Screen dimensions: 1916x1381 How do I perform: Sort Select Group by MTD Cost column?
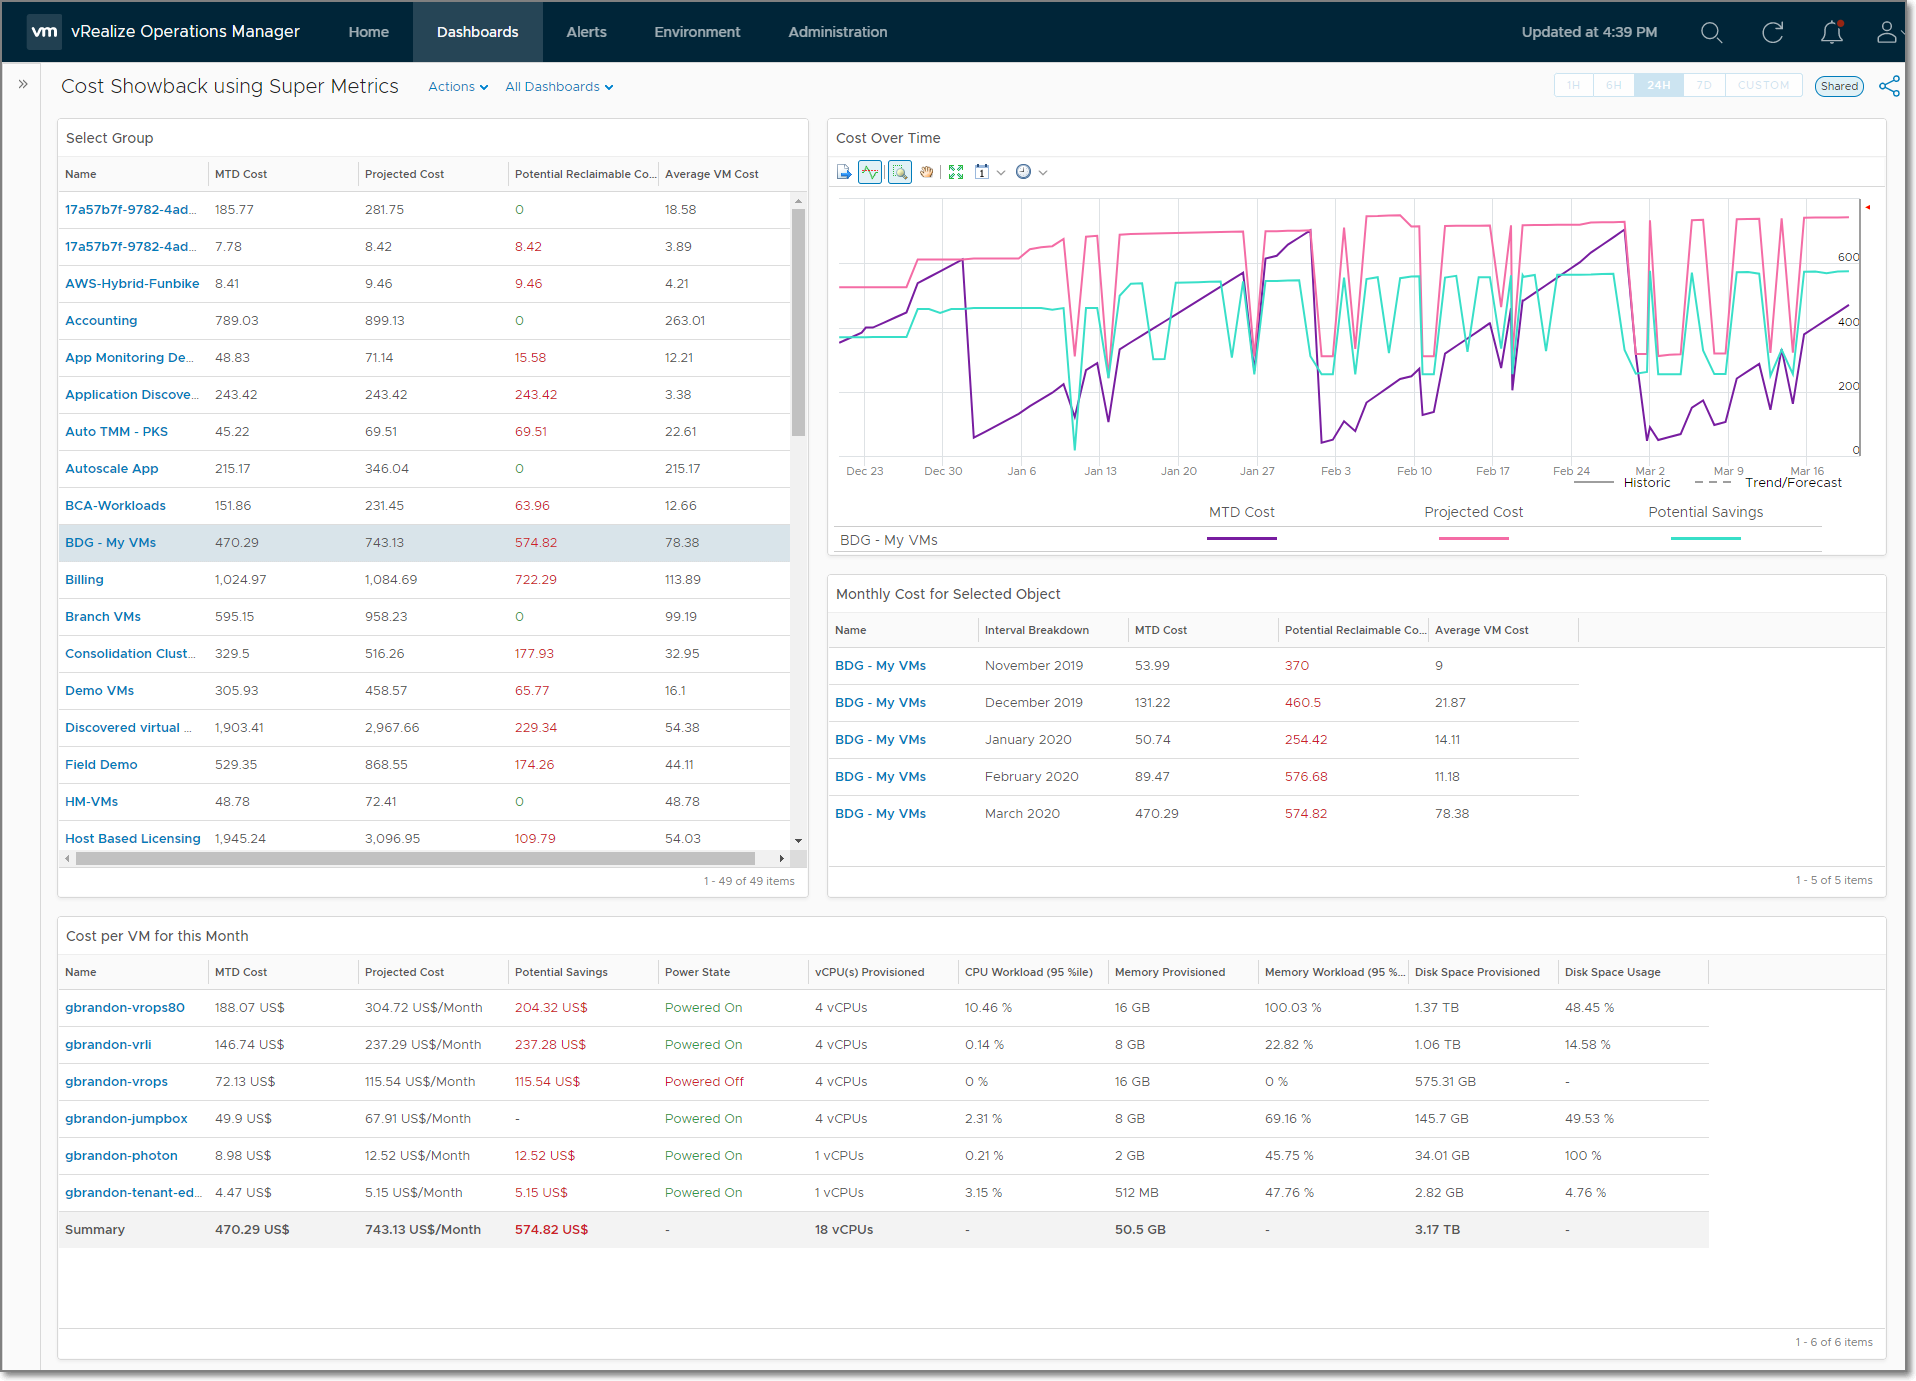click(x=241, y=174)
